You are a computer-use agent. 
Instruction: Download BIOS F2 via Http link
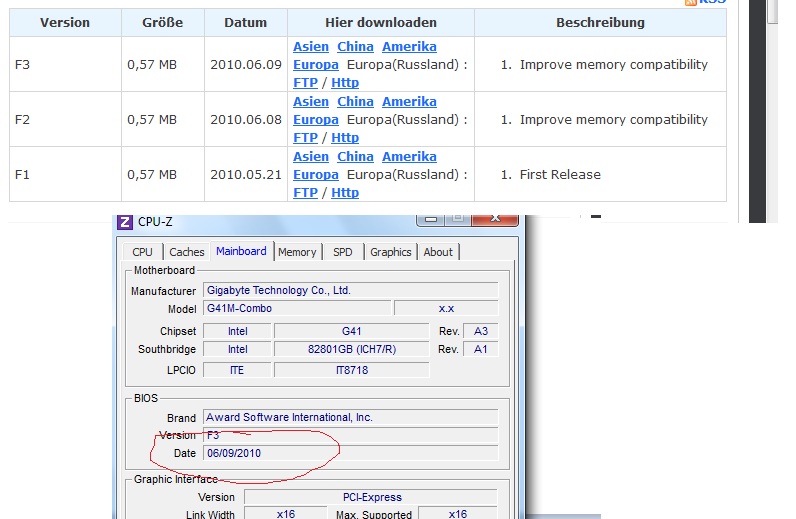(345, 138)
